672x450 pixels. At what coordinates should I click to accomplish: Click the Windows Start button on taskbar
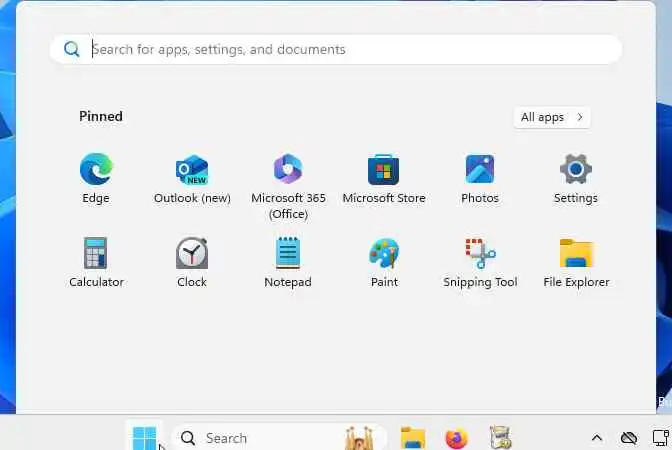144,438
